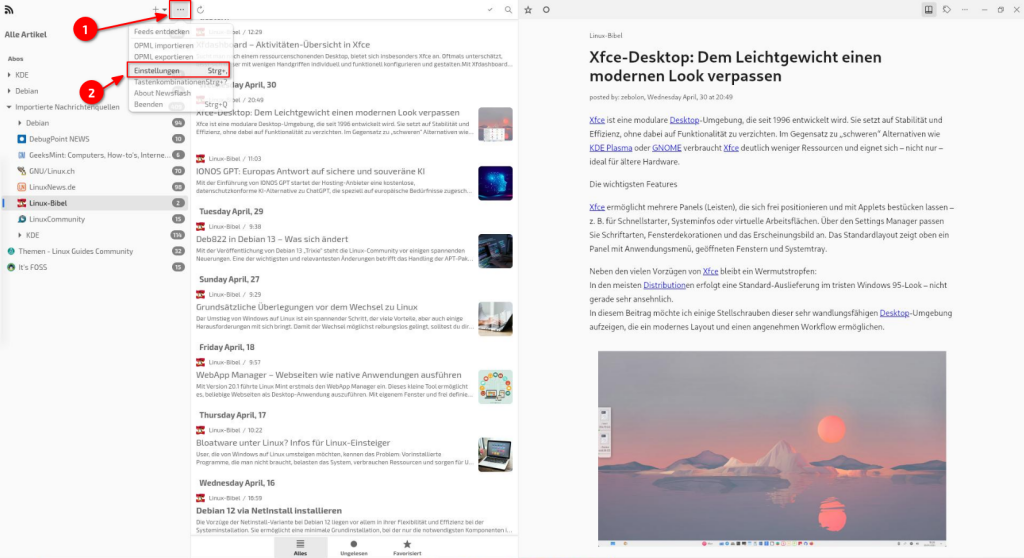Expand the top-level KDE category under Abos
1024x558 pixels.
coord(9,75)
